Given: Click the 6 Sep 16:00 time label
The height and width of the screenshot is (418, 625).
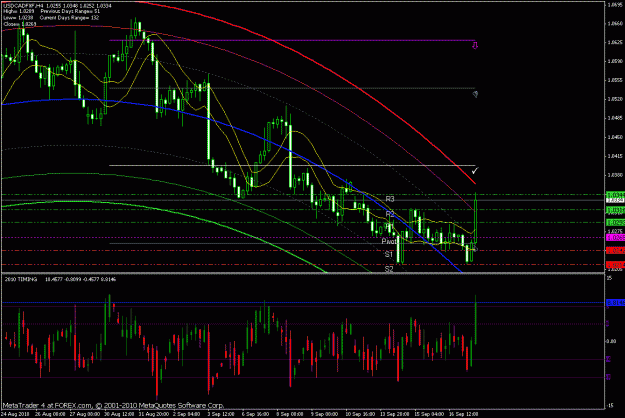Looking at the screenshot, I should click(257, 414).
